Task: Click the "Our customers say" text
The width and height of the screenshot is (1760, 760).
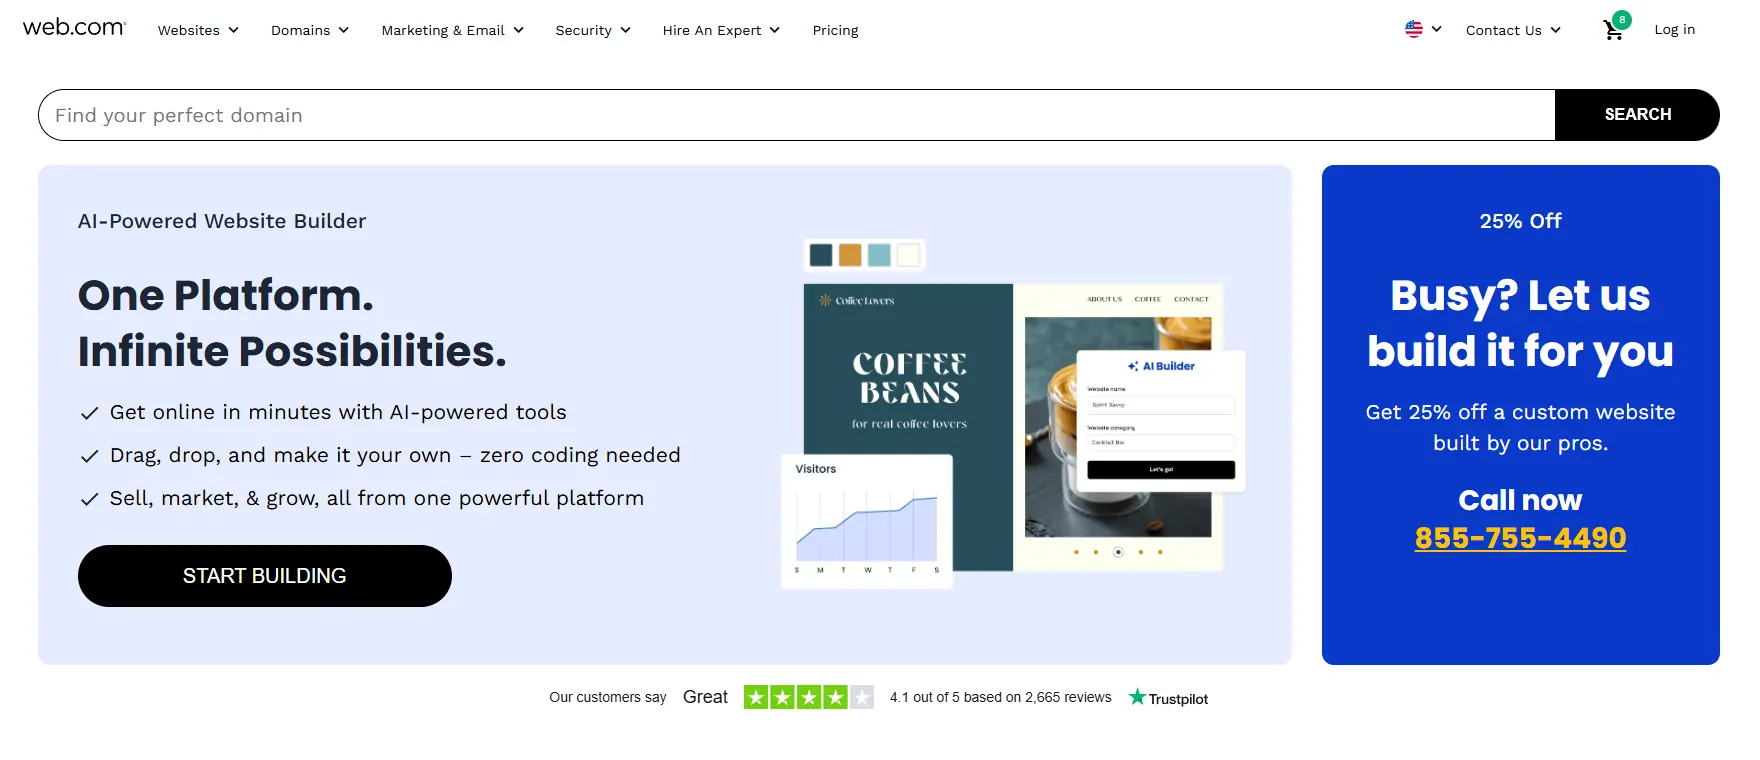Action: (x=607, y=697)
